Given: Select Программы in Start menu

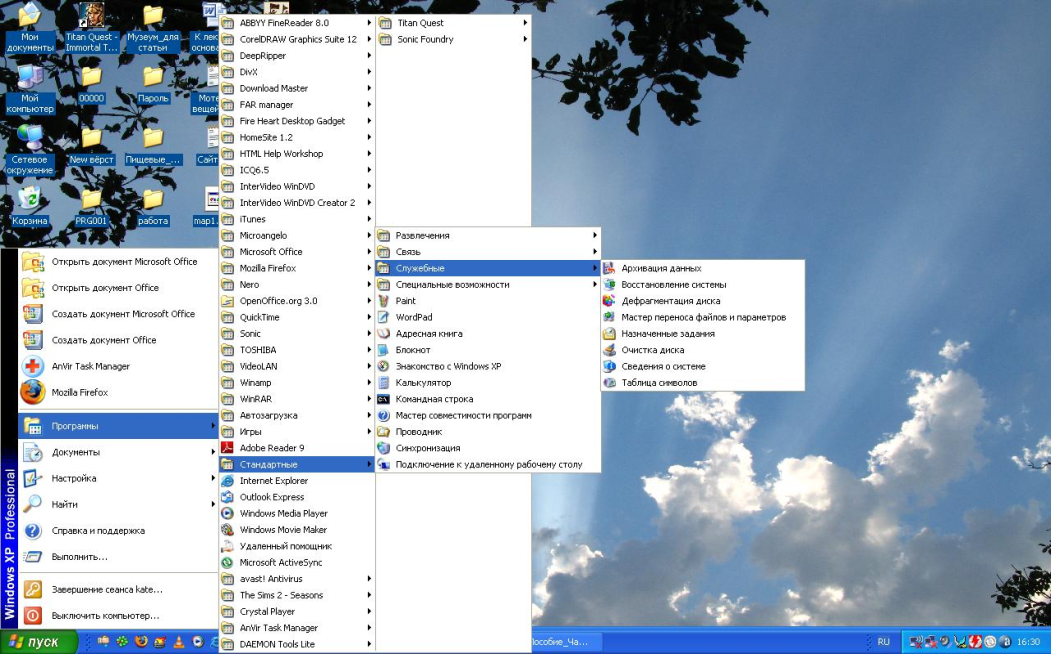Looking at the screenshot, I should (118, 426).
